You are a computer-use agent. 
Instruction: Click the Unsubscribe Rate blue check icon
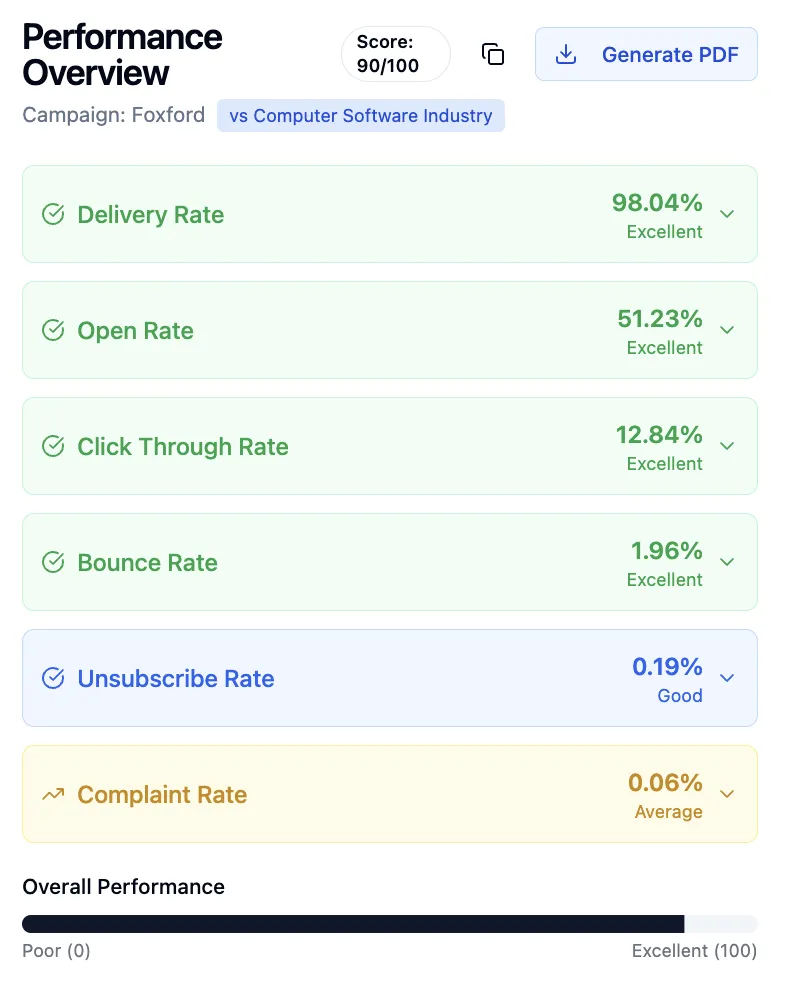(53, 678)
